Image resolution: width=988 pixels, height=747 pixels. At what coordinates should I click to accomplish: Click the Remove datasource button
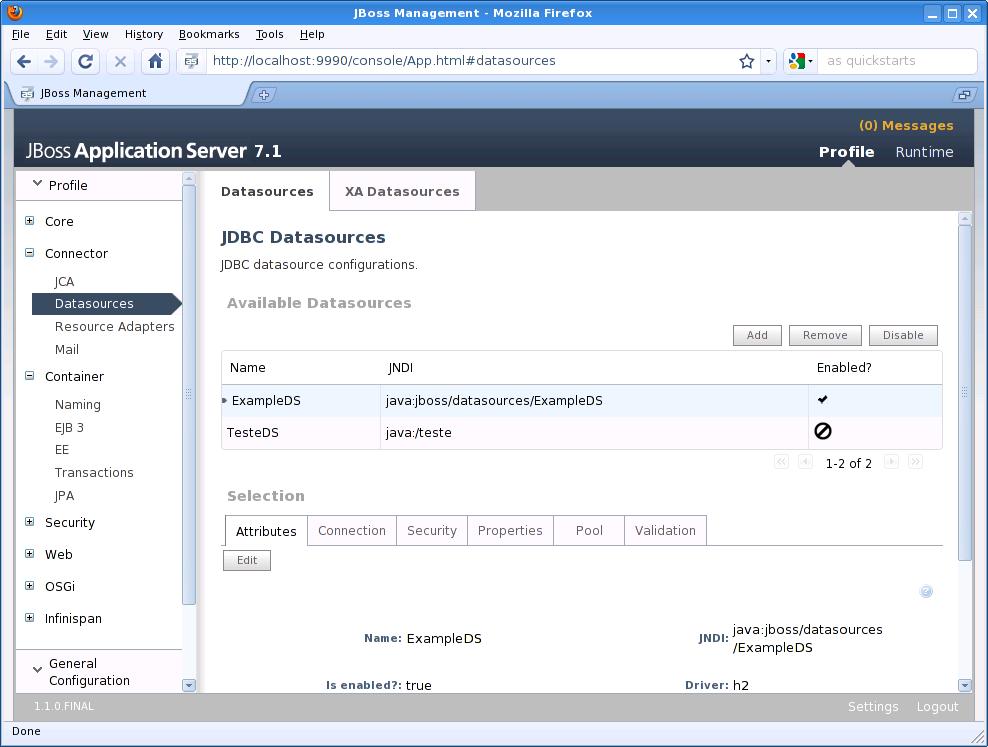[825, 335]
